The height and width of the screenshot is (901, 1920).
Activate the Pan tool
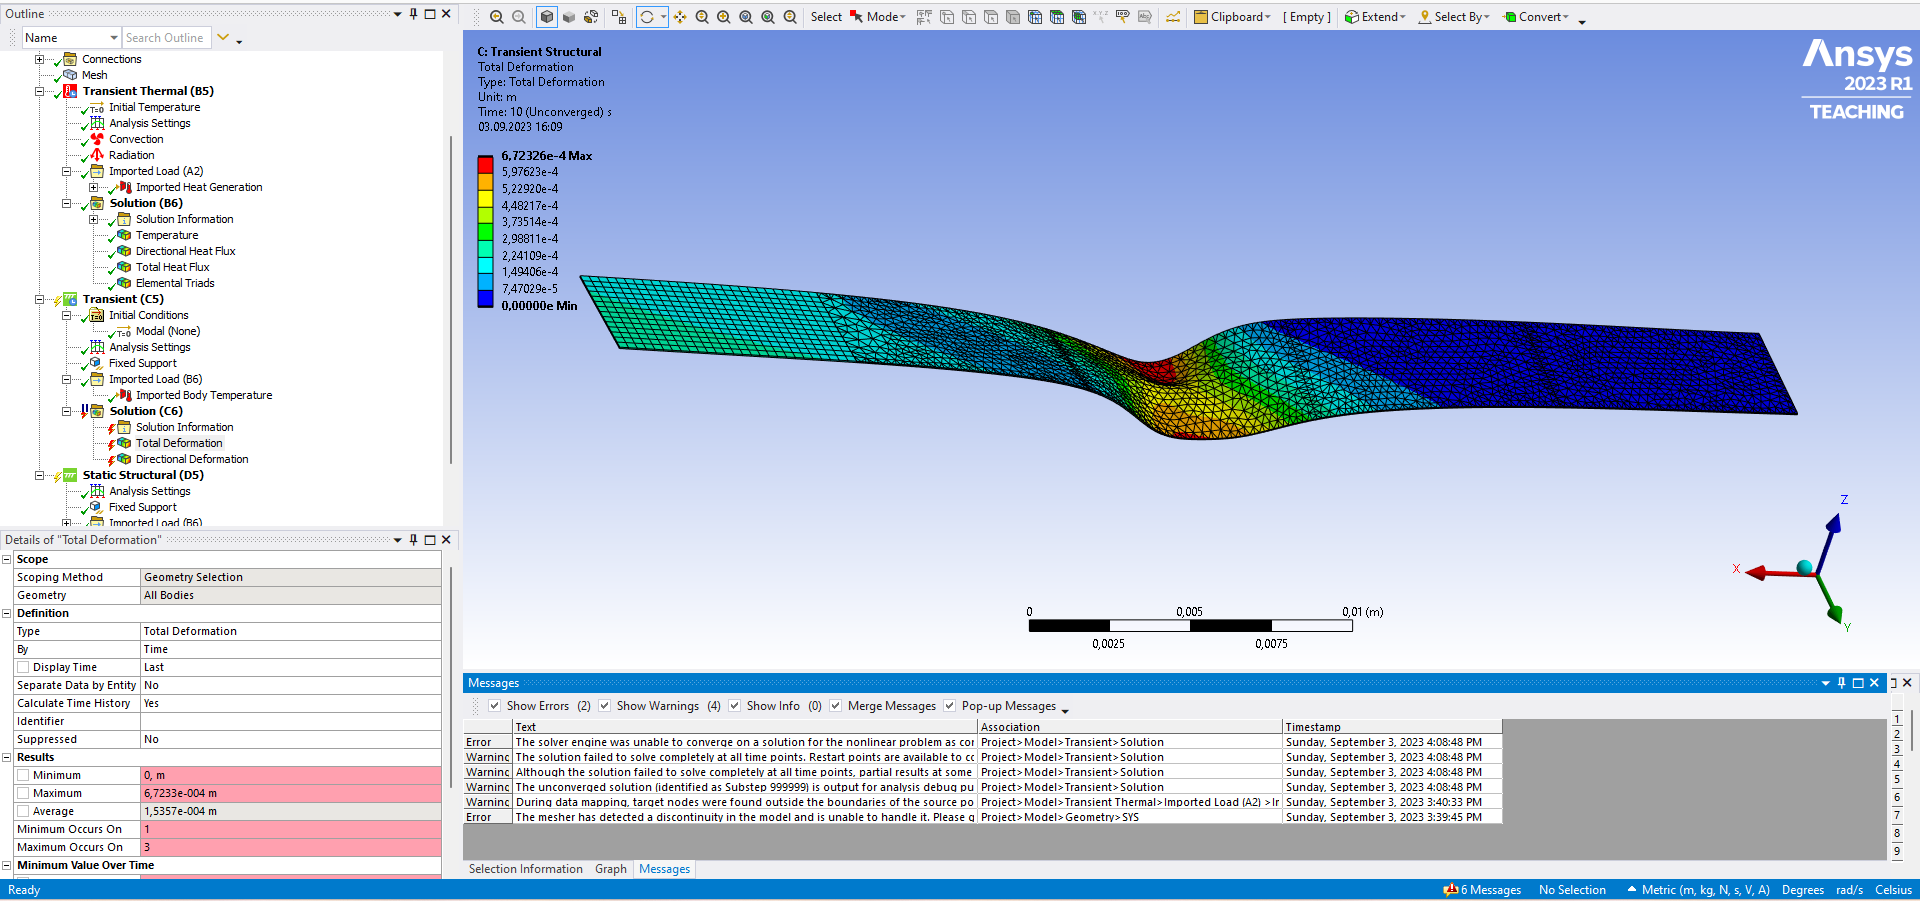click(x=680, y=17)
